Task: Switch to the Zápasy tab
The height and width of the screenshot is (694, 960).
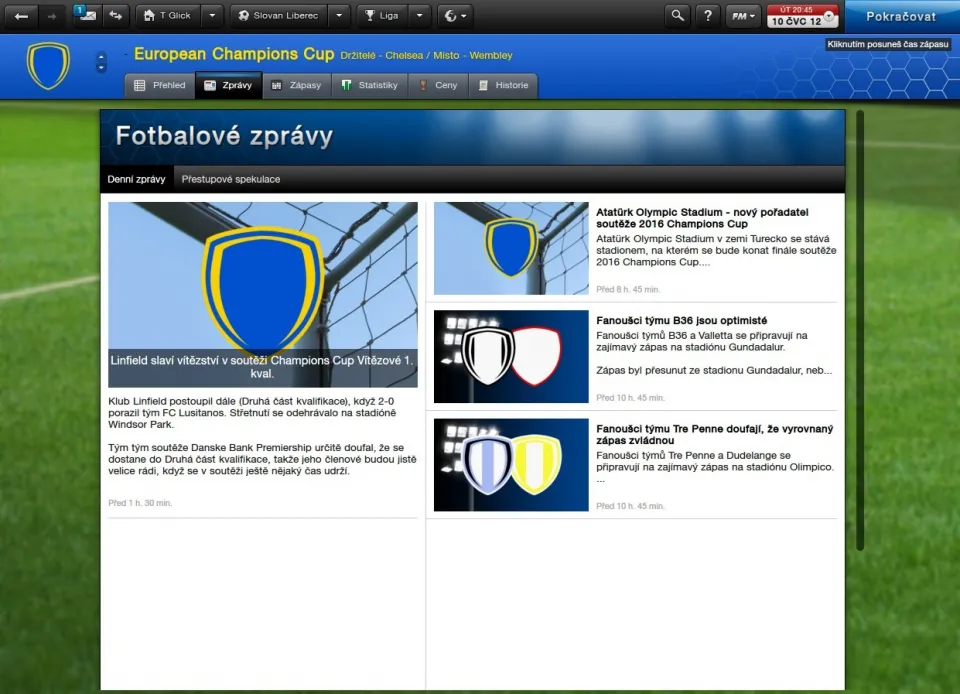Action: point(297,86)
